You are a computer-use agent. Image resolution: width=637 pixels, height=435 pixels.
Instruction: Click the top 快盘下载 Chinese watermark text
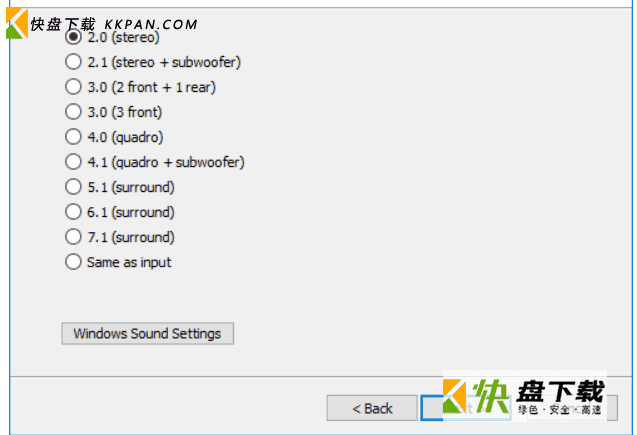63,24
